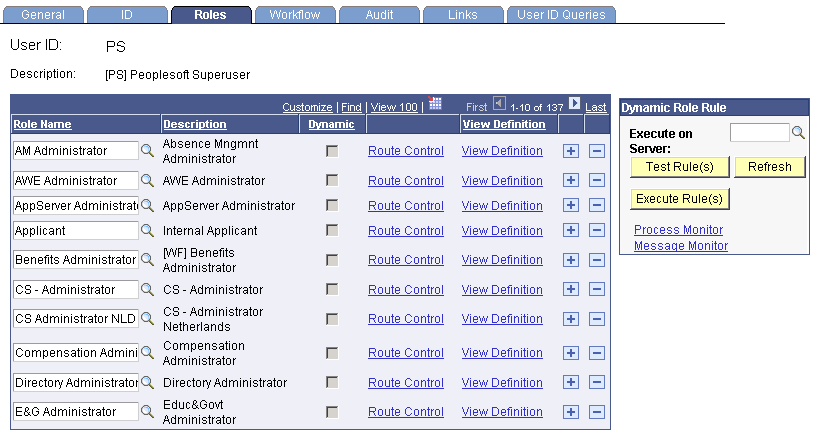
Task: Click the Execute Rule(s) button
Action: tap(680, 199)
